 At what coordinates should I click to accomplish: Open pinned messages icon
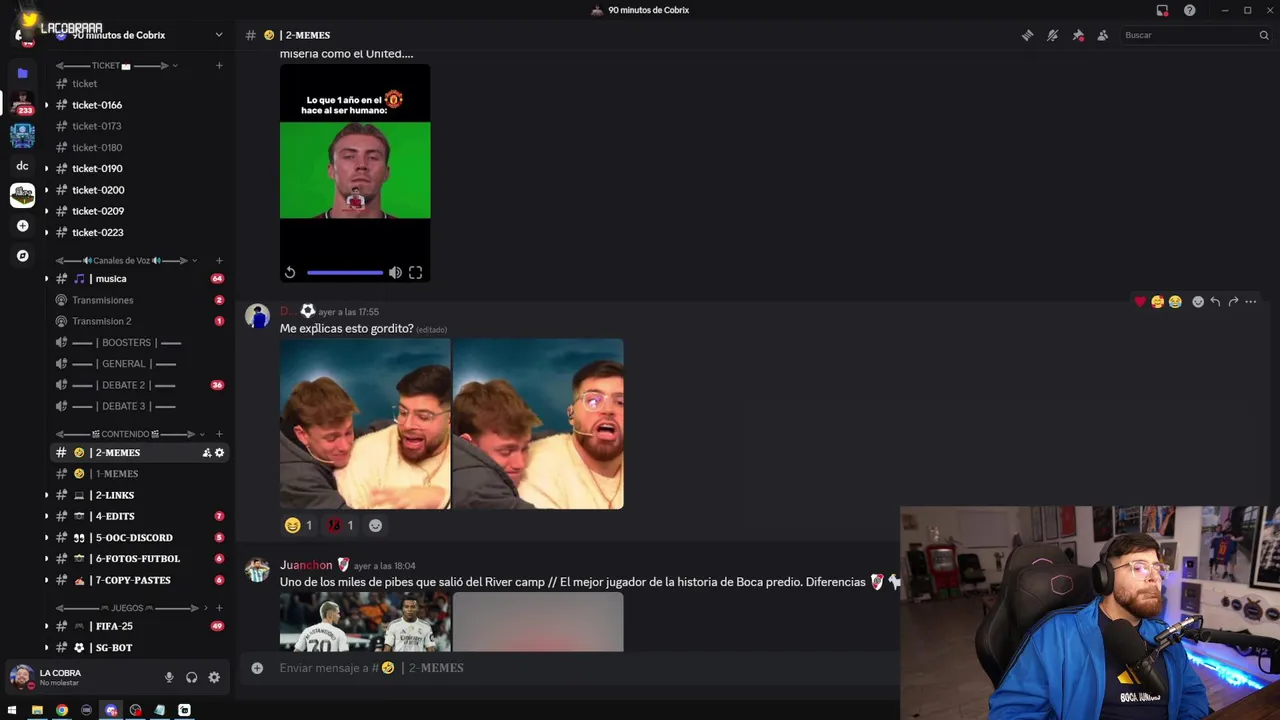pos(1078,35)
